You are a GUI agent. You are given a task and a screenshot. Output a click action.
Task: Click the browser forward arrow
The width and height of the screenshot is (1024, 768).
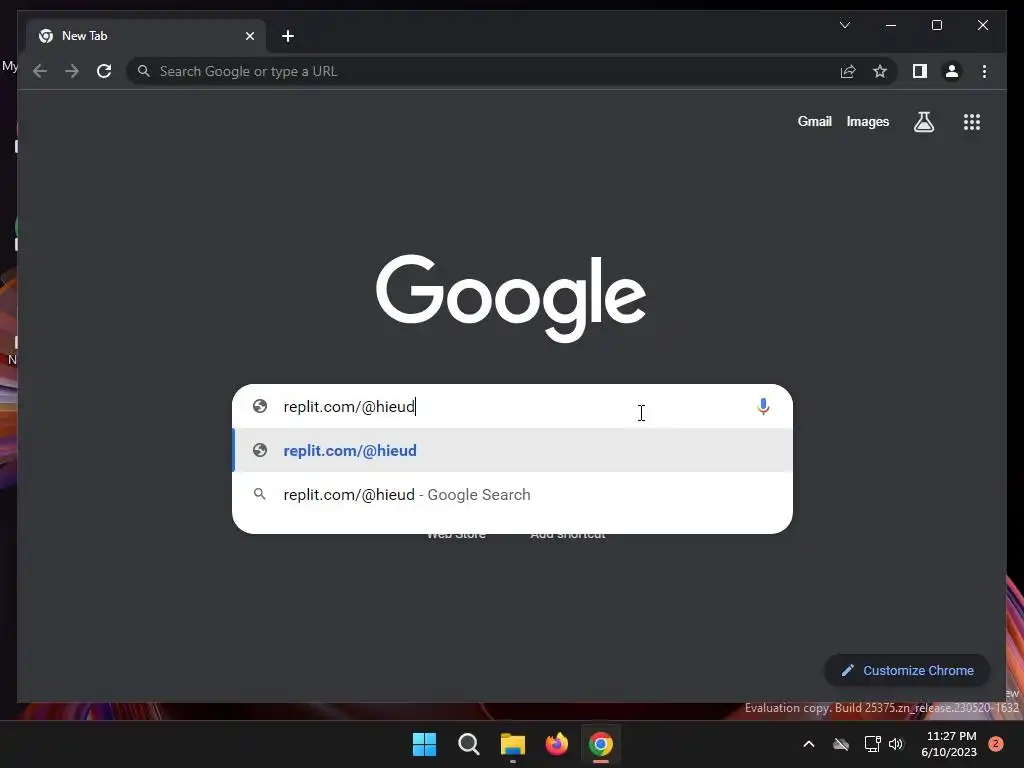[x=72, y=71]
